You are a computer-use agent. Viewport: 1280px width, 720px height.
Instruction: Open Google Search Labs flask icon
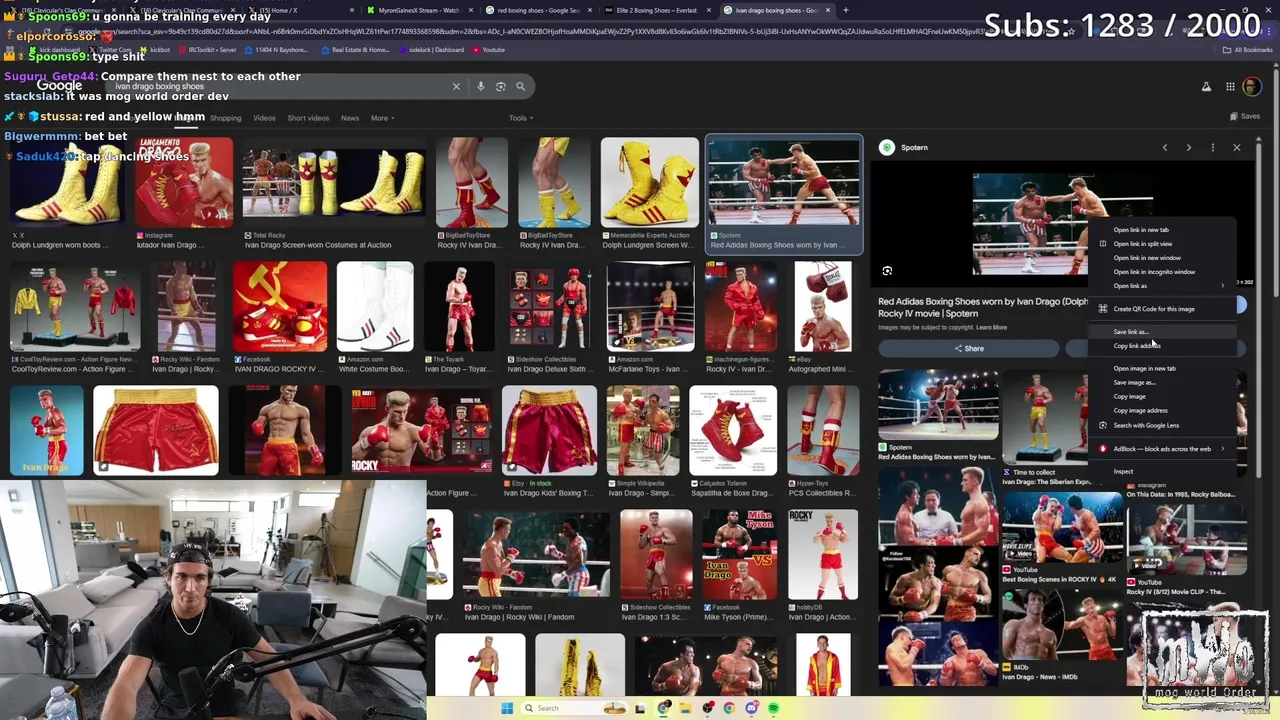(1206, 87)
